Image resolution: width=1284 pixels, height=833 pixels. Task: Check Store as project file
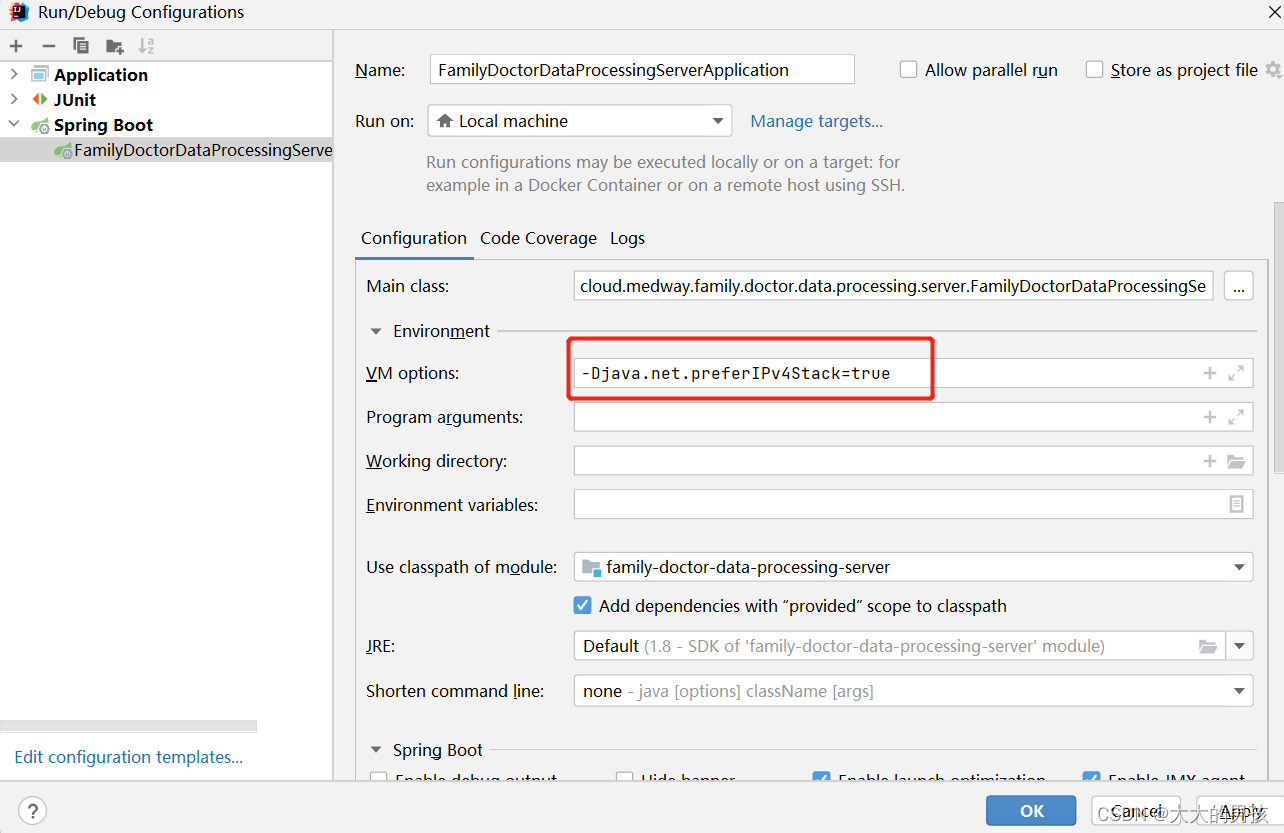1094,69
